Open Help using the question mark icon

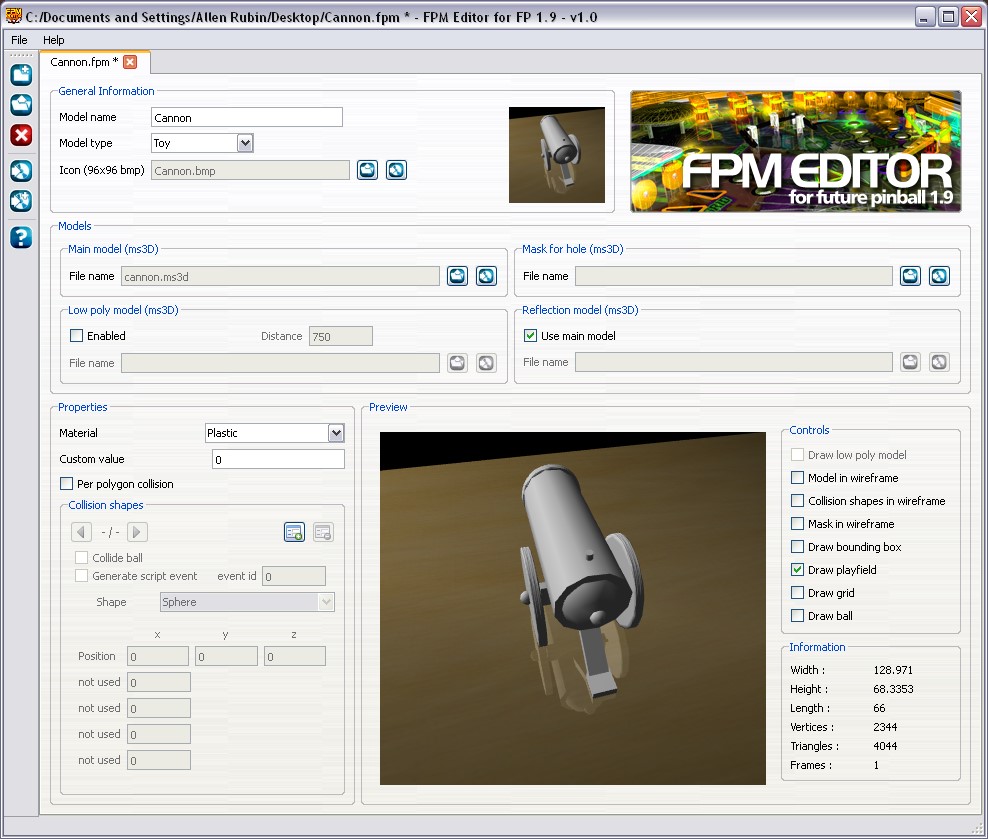(21, 237)
